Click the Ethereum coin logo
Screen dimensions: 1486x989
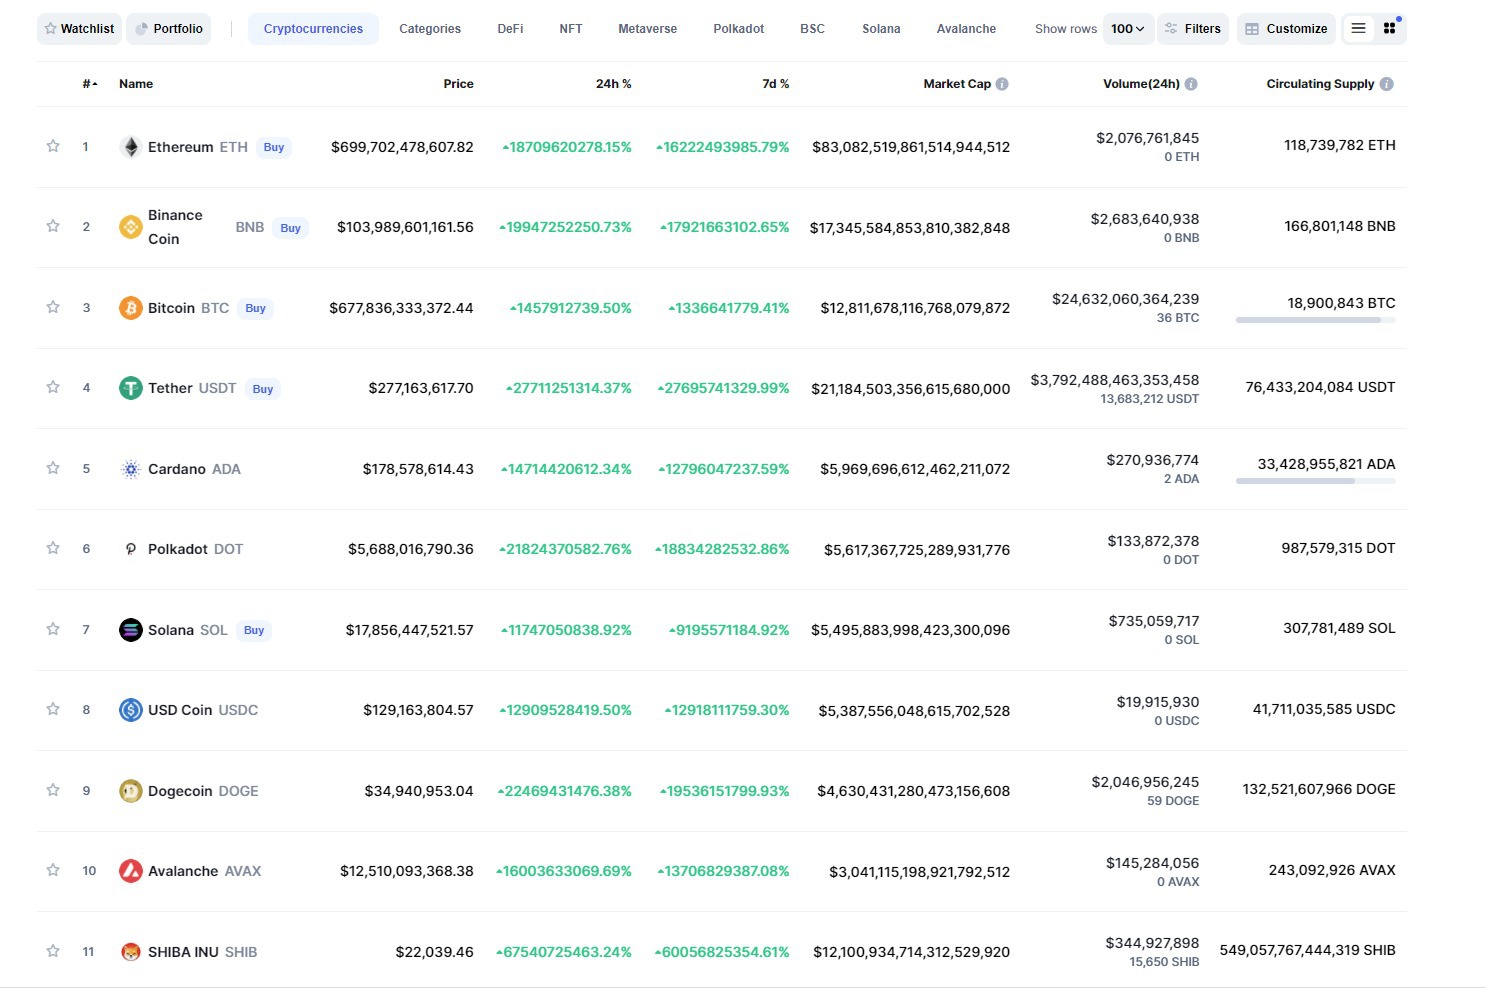[130, 147]
